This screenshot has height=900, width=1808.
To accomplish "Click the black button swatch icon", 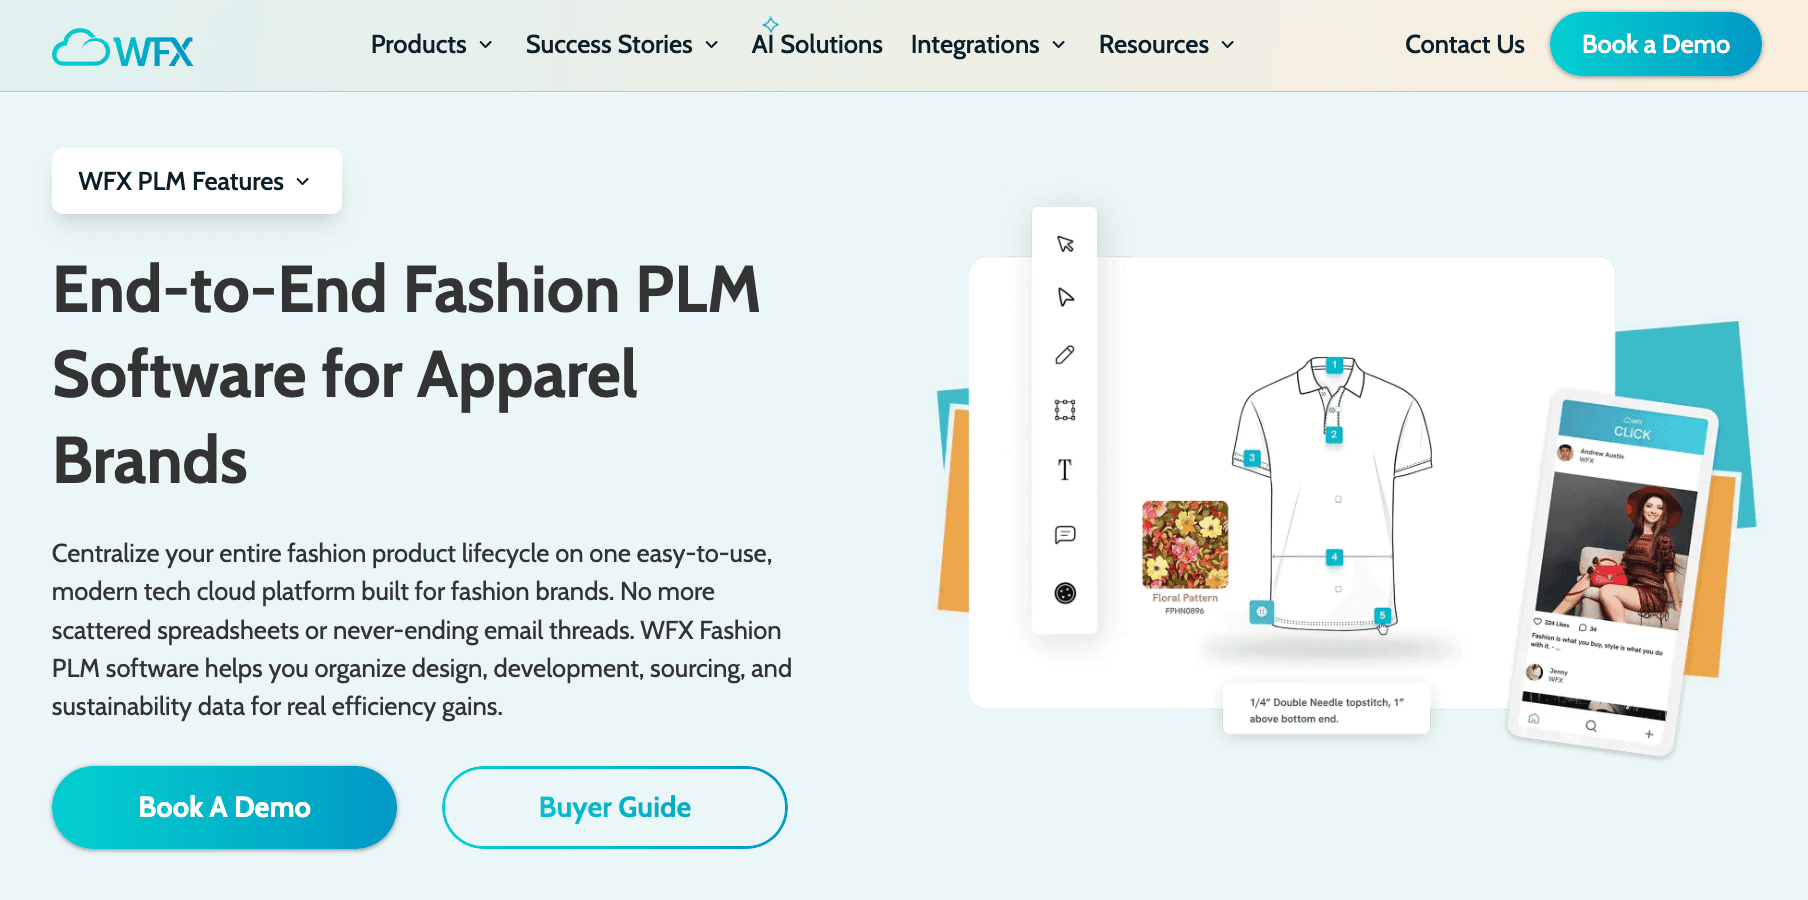I will click(1065, 593).
